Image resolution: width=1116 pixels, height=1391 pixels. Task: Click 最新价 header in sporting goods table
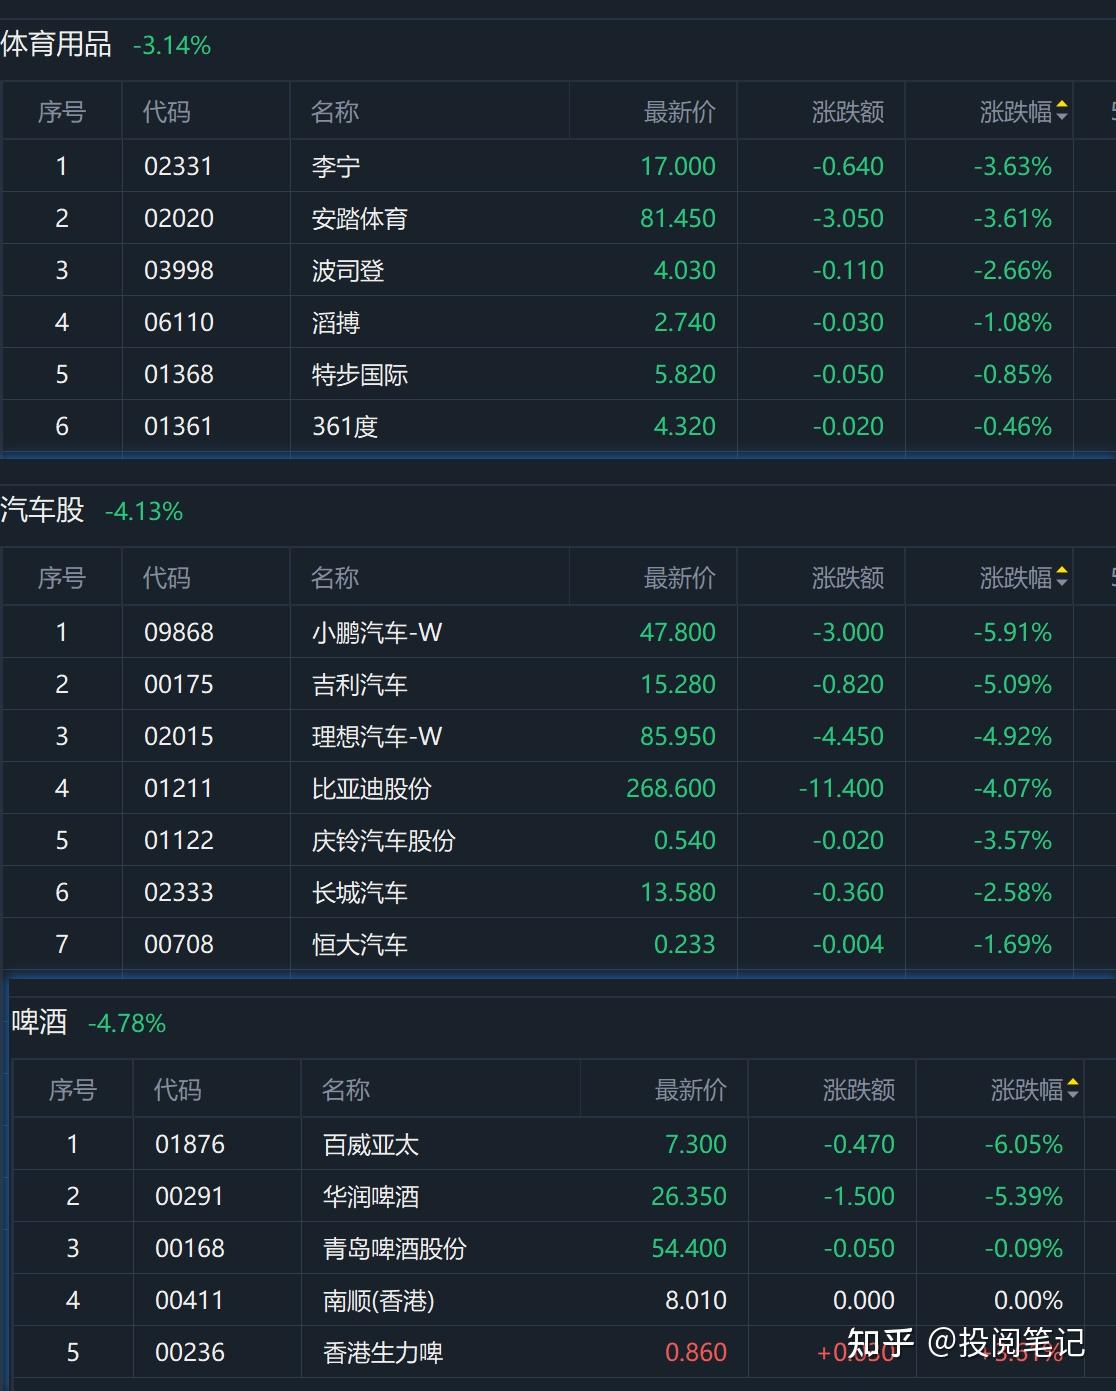point(679,112)
